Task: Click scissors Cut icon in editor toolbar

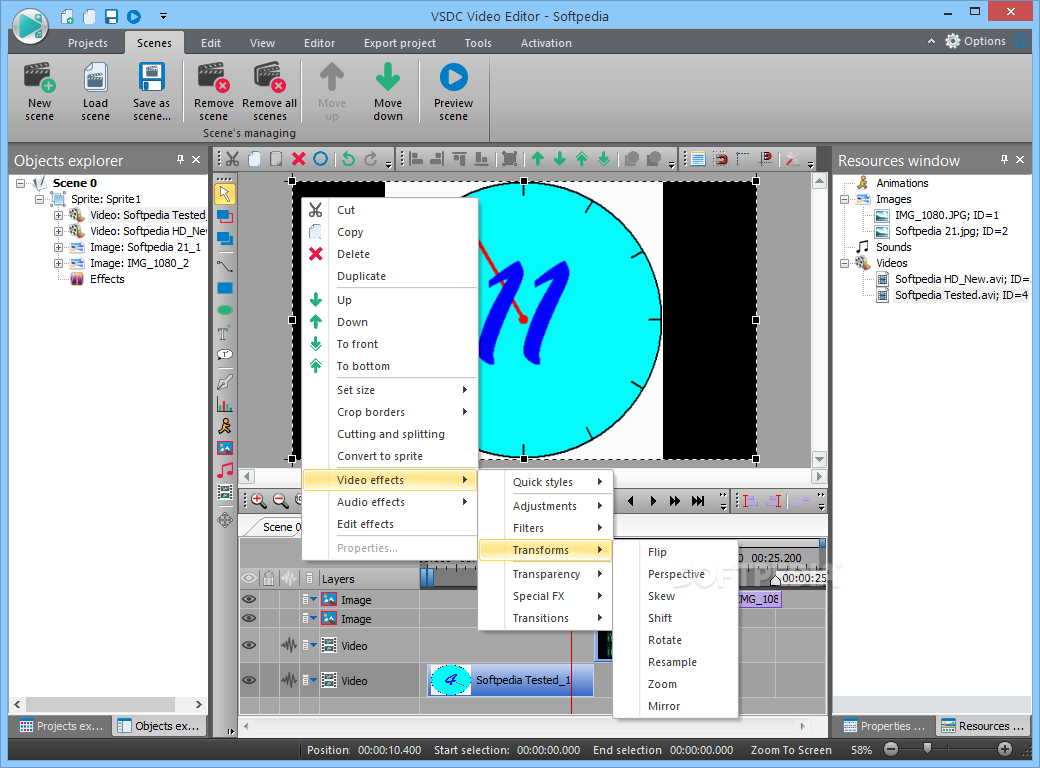Action: pyautogui.click(x=232, y=159)
